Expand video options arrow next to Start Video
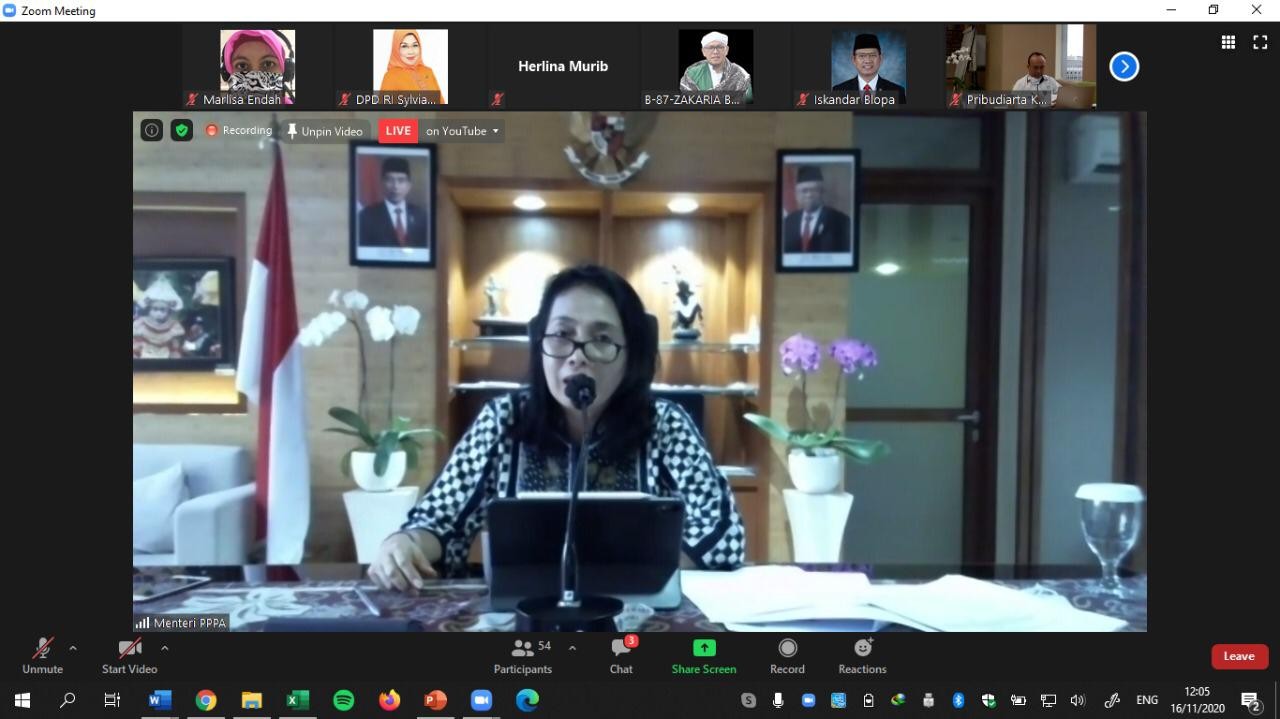This screenshot has height=719, width=1280. 165,648
